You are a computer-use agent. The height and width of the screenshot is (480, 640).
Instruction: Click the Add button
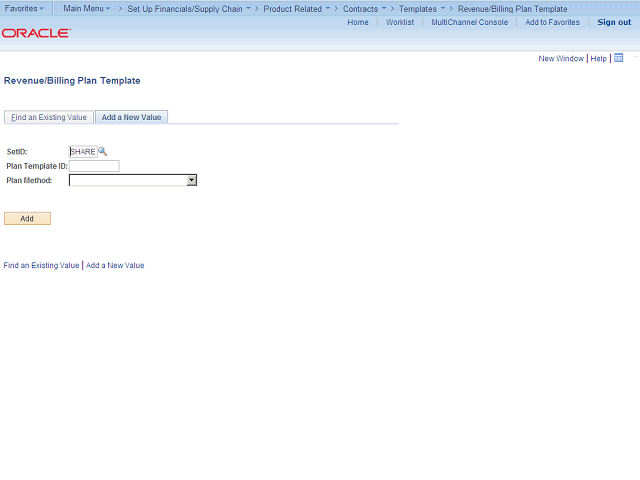(x=27, y=218)
